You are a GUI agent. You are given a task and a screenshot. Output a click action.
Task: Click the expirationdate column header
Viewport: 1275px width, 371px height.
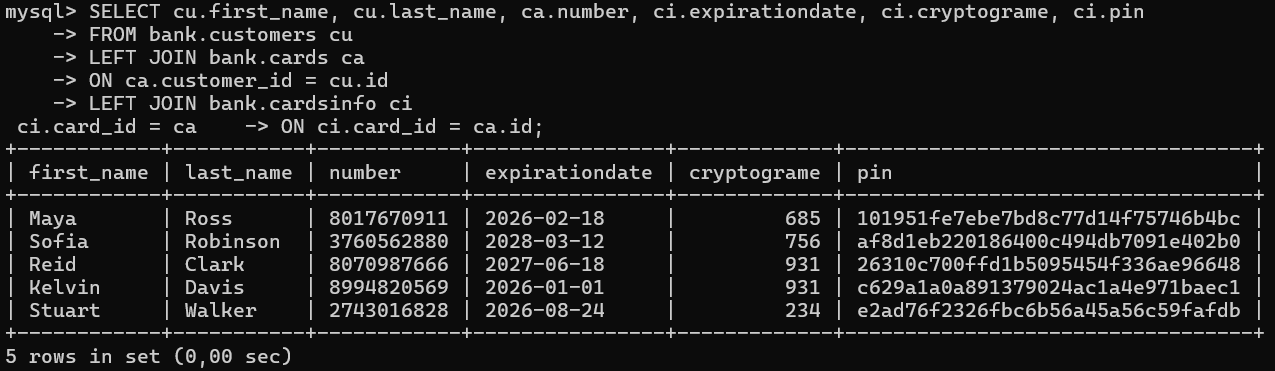click(x=569, y=173)
